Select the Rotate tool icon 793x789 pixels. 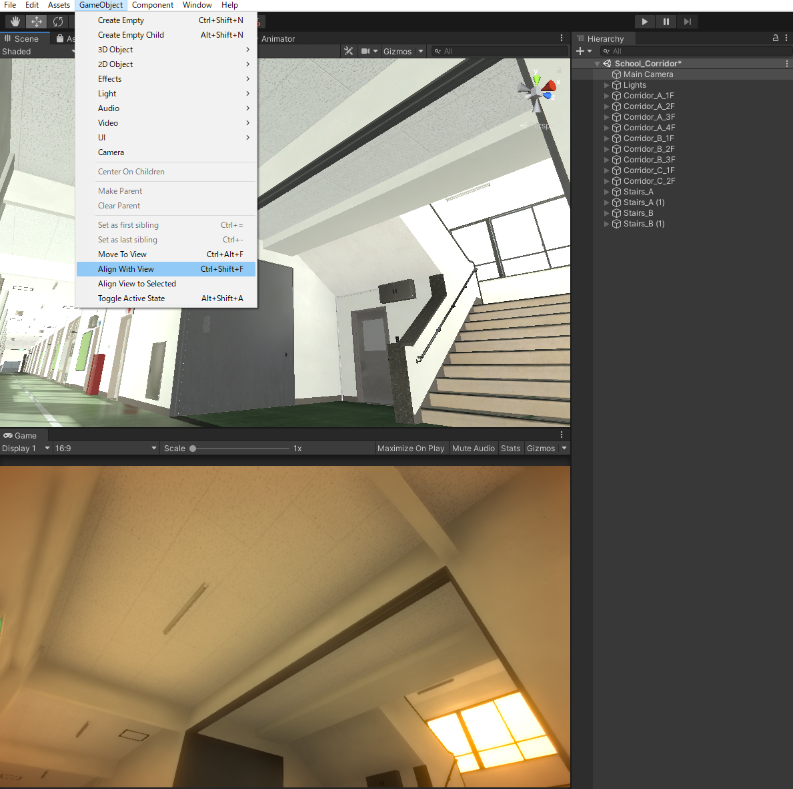coord(58,21)
